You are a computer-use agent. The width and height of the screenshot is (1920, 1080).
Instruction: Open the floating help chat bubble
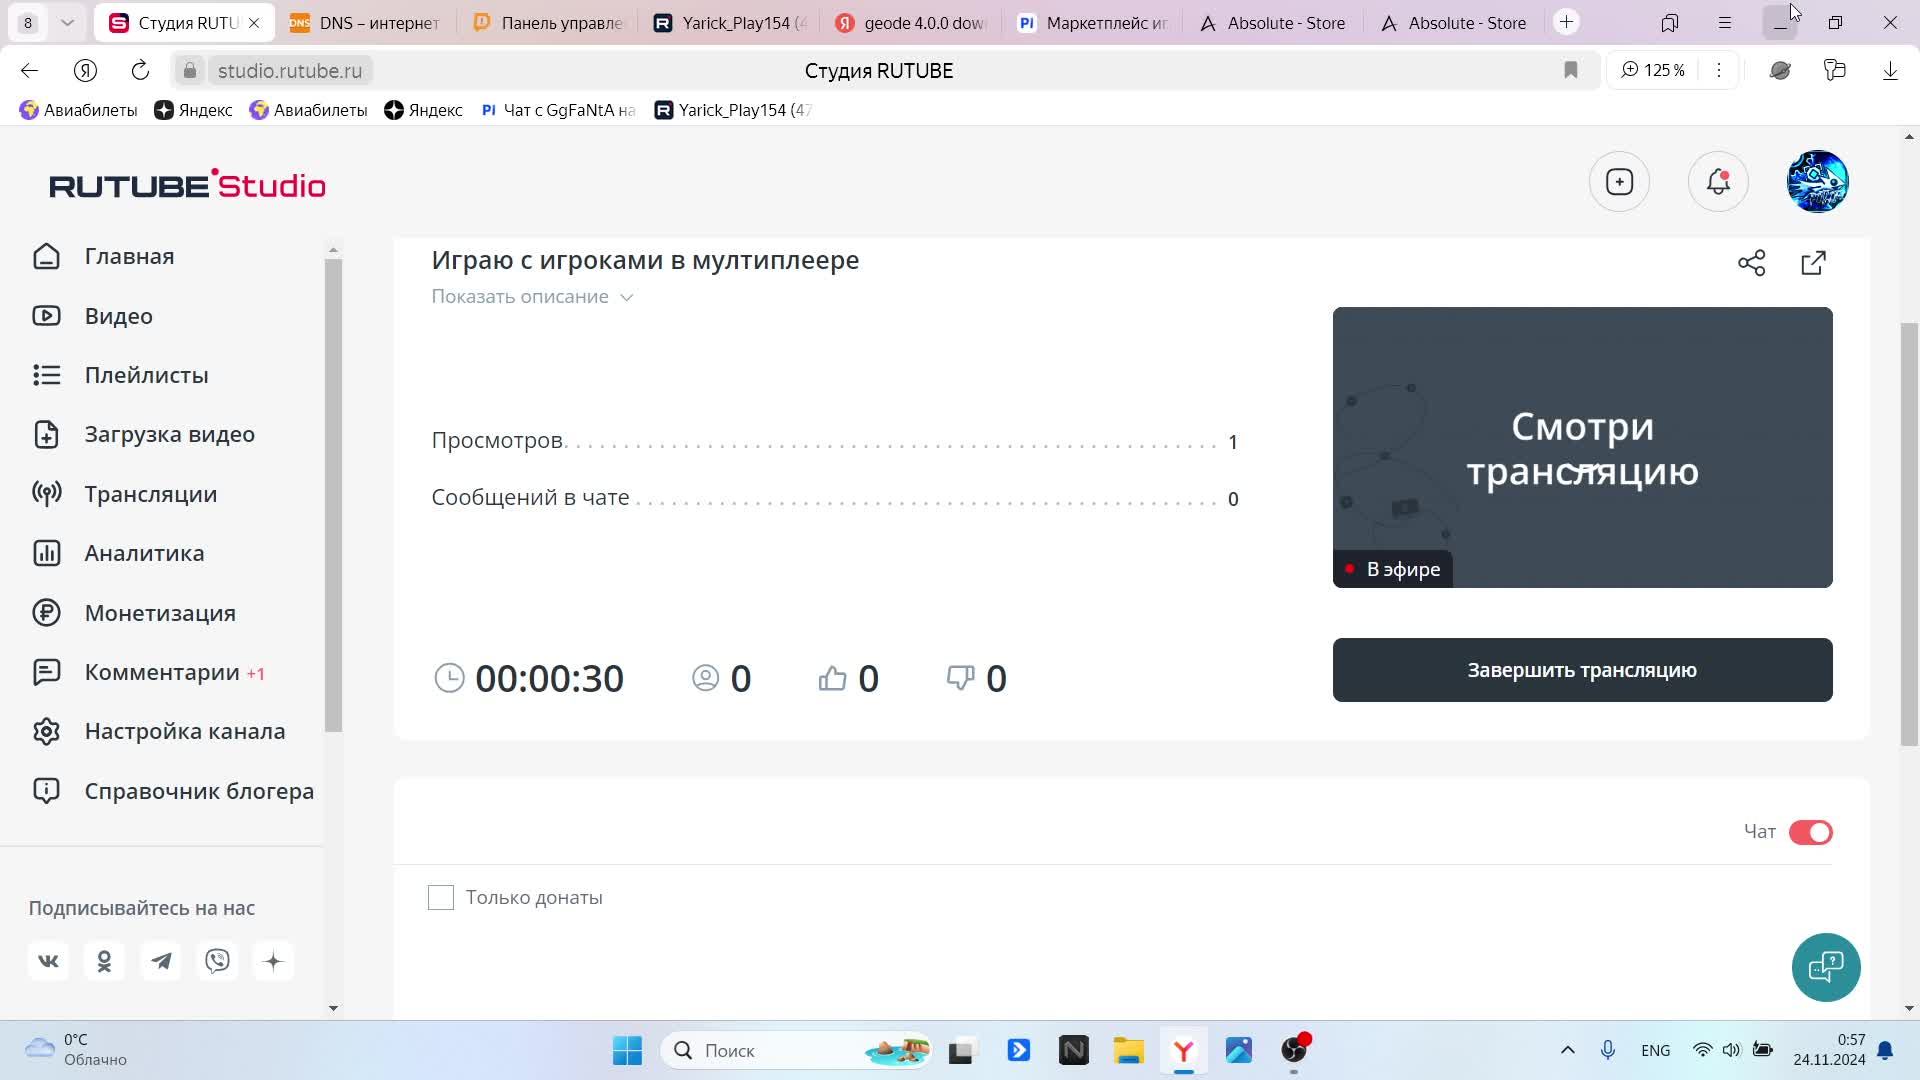tap(1825, 967)
